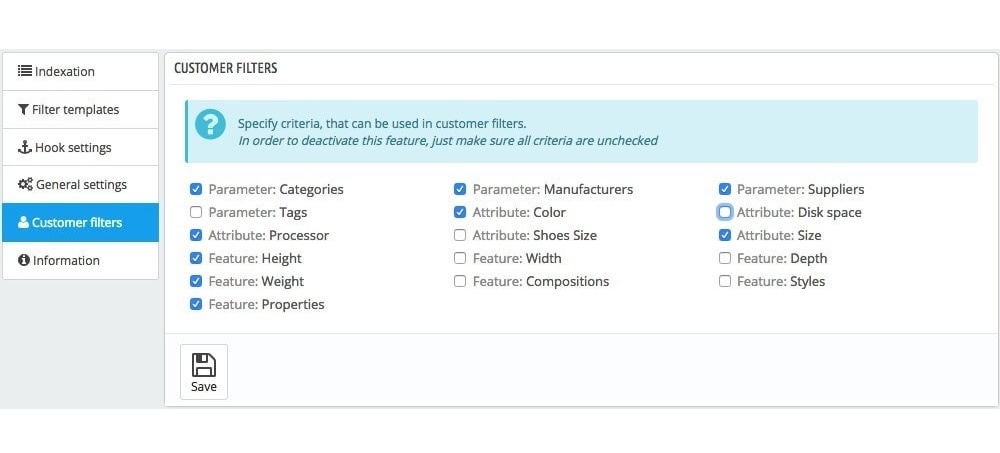1000x453 pixels.
Task: Open the Indexation tab
Action: (65, 72)
